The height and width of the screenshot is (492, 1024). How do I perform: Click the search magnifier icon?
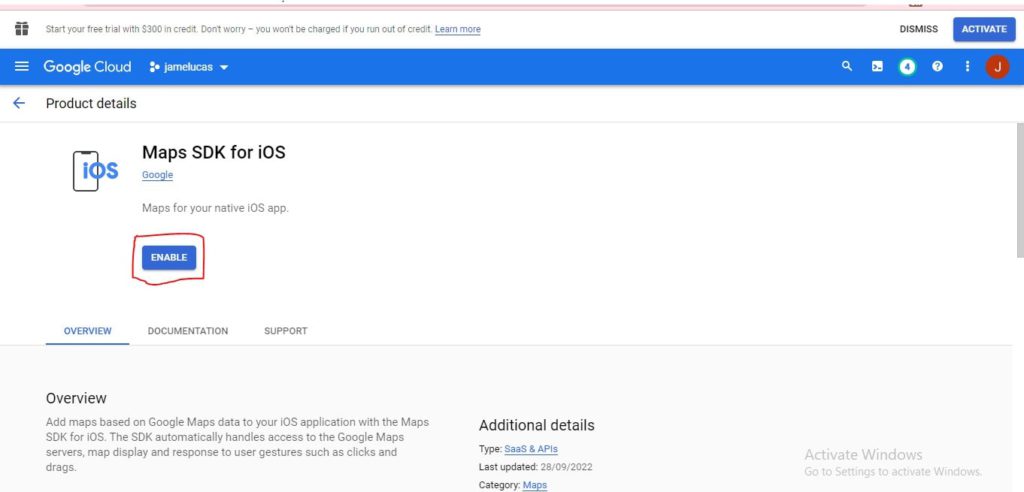847,67
